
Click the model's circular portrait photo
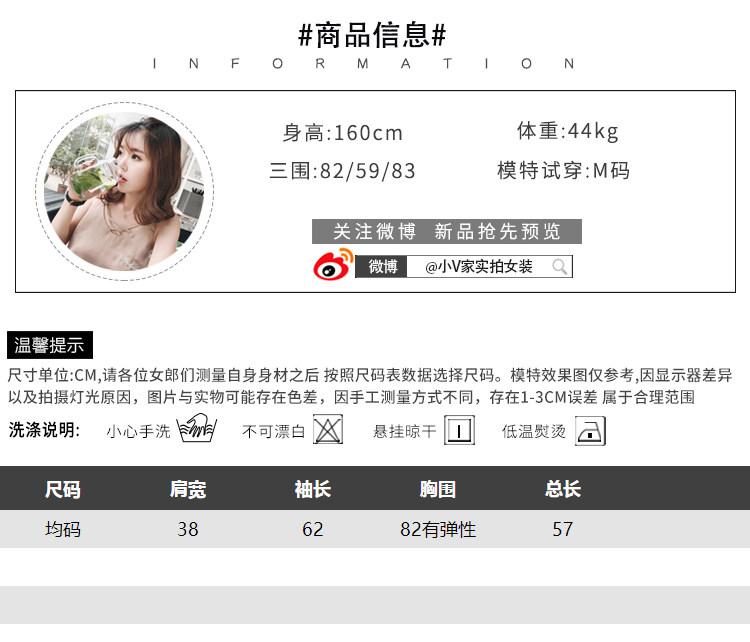click(x=124, y=191)
